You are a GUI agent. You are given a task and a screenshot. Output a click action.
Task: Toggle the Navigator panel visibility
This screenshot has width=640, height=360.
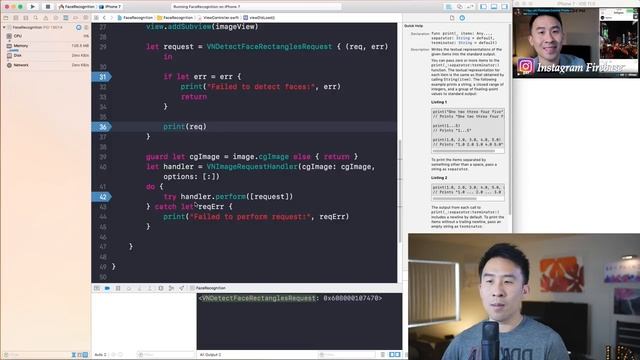[x=483, y=7]
